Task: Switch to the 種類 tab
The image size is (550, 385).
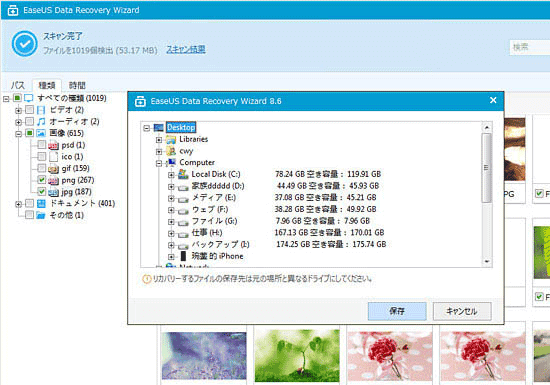Action: coord(47,85)
